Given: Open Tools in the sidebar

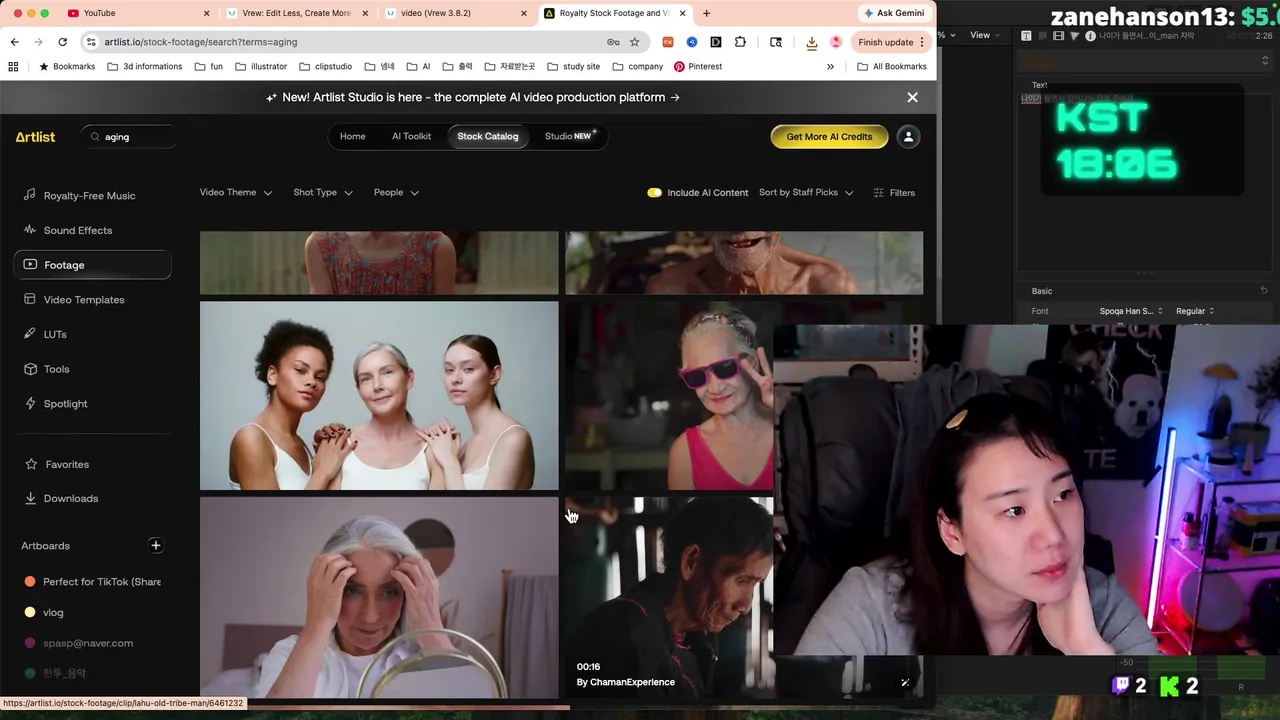Looking at the screenshot, I should 56,369.
